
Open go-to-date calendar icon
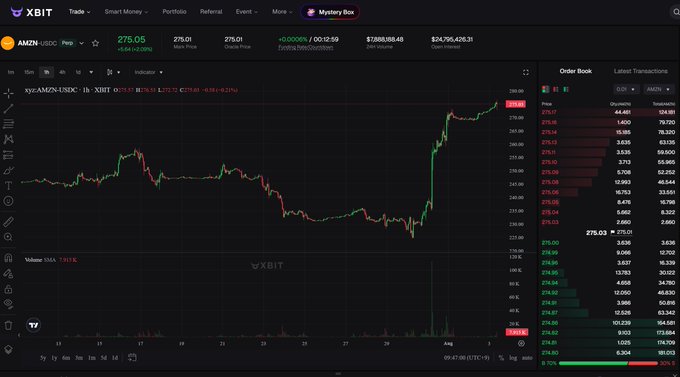tap(132, 357)
